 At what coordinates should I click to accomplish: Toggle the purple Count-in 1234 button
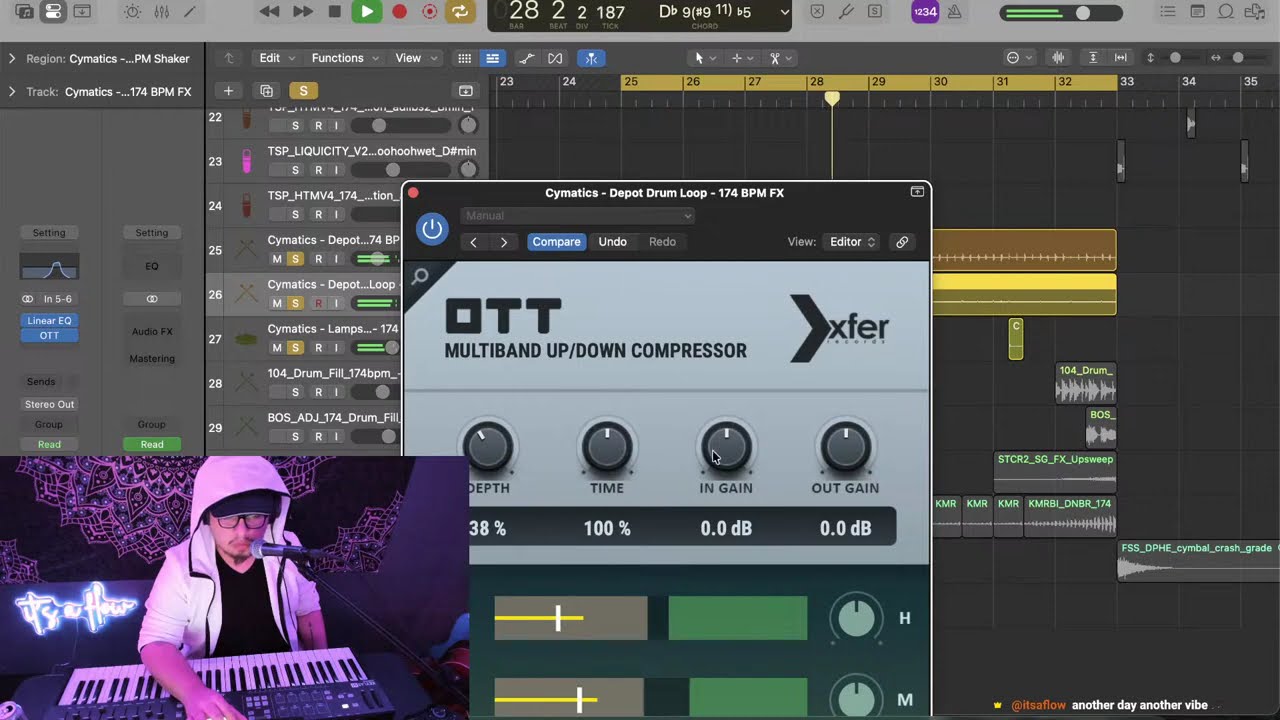925,12
